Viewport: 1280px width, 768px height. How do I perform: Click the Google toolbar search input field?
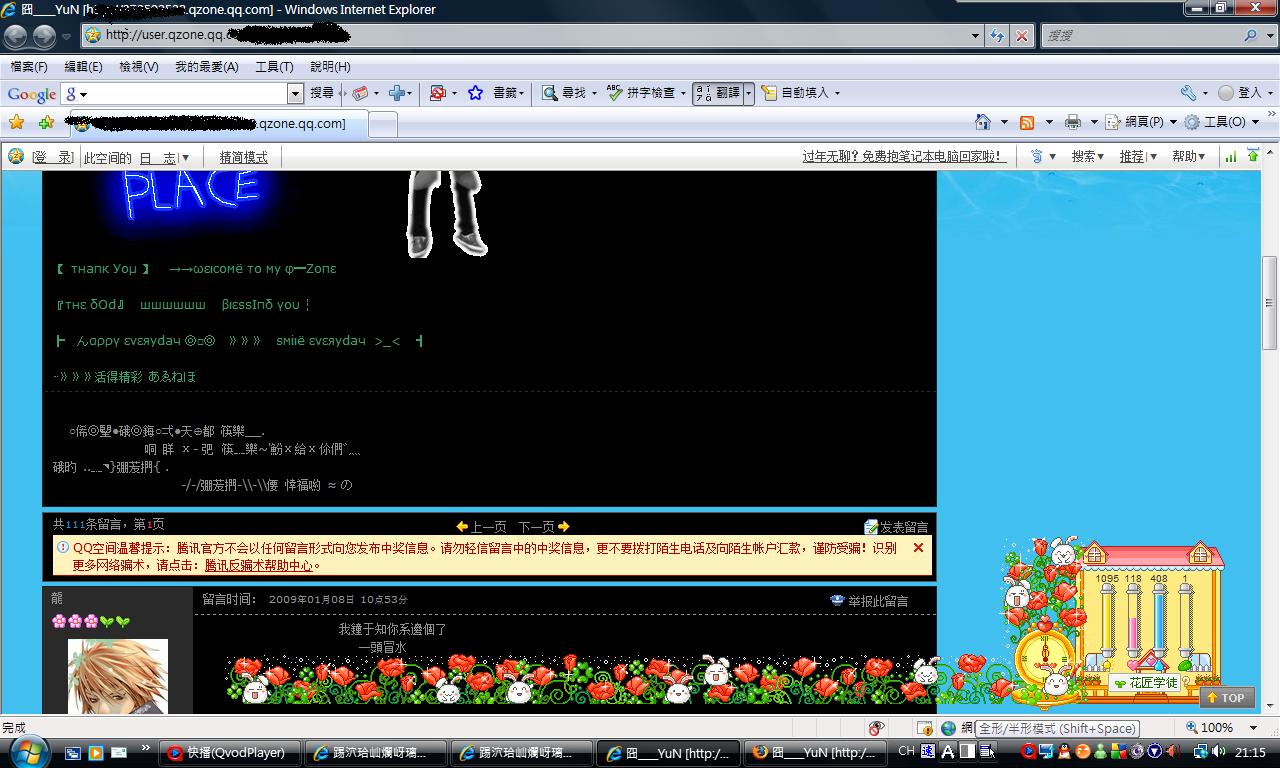pyautogui.click(x=182, y=93)
